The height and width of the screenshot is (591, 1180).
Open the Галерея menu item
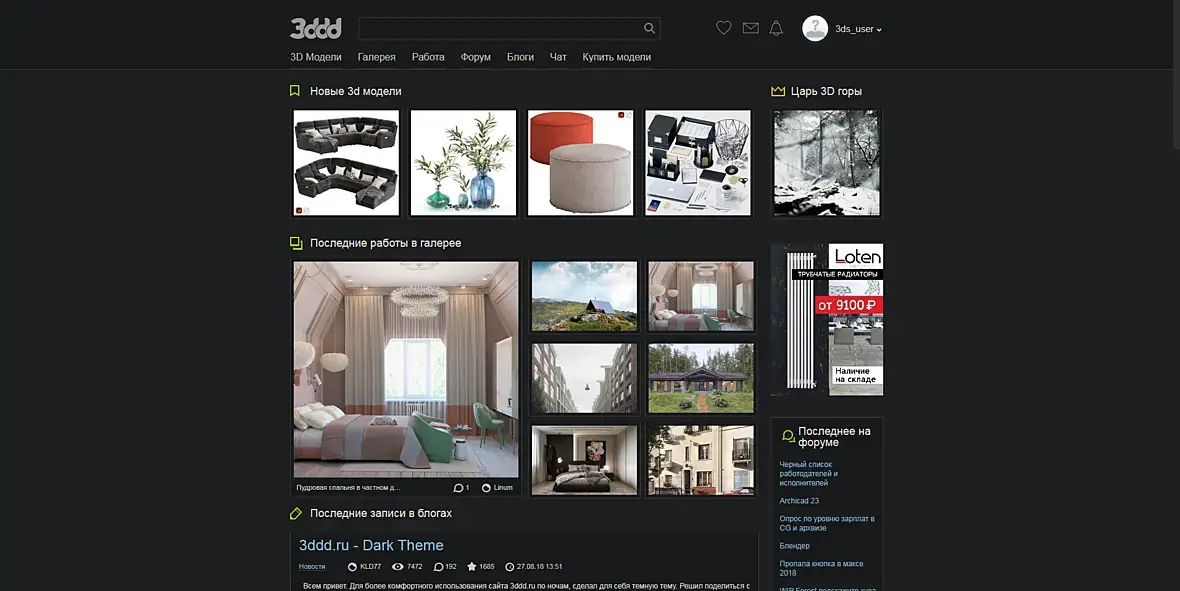[376, 57]
